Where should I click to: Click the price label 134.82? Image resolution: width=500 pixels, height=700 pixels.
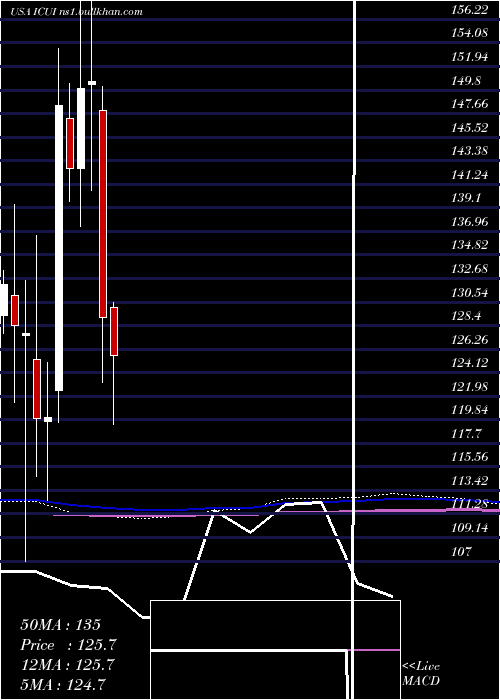(470, 246)
